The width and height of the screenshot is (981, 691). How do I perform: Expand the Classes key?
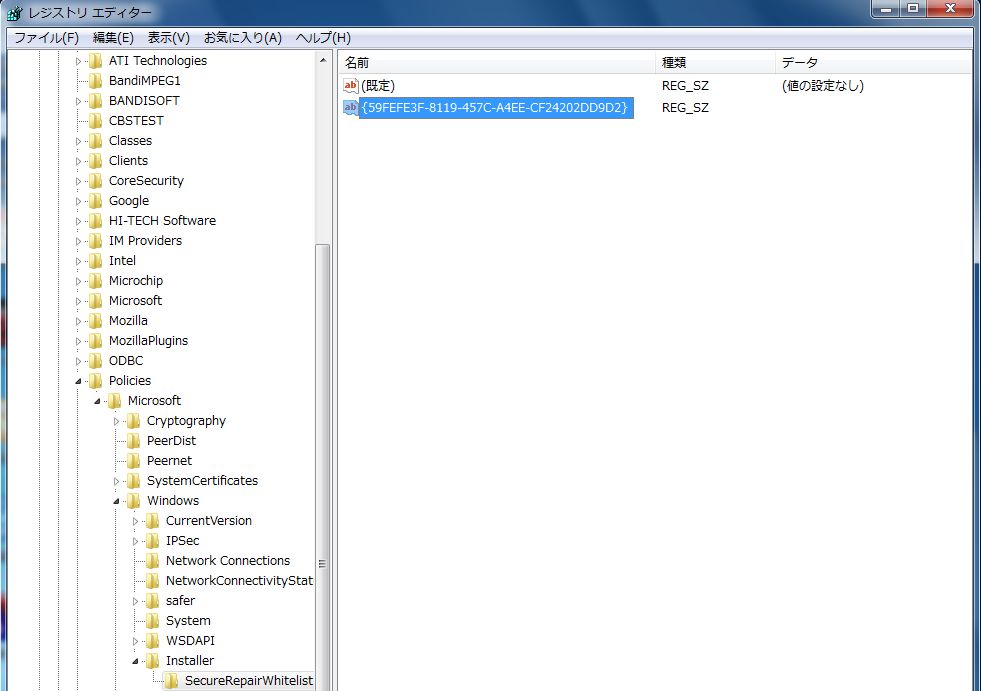78,141
